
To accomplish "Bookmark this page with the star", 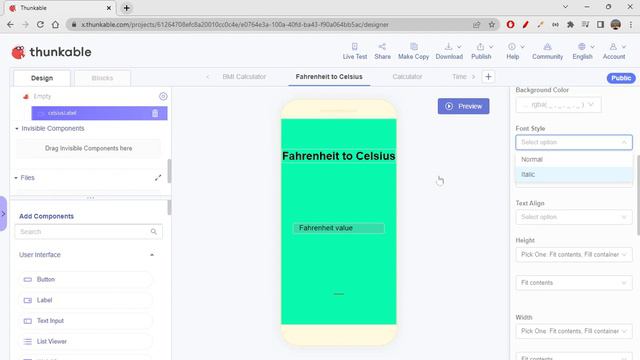I will 492,24.
